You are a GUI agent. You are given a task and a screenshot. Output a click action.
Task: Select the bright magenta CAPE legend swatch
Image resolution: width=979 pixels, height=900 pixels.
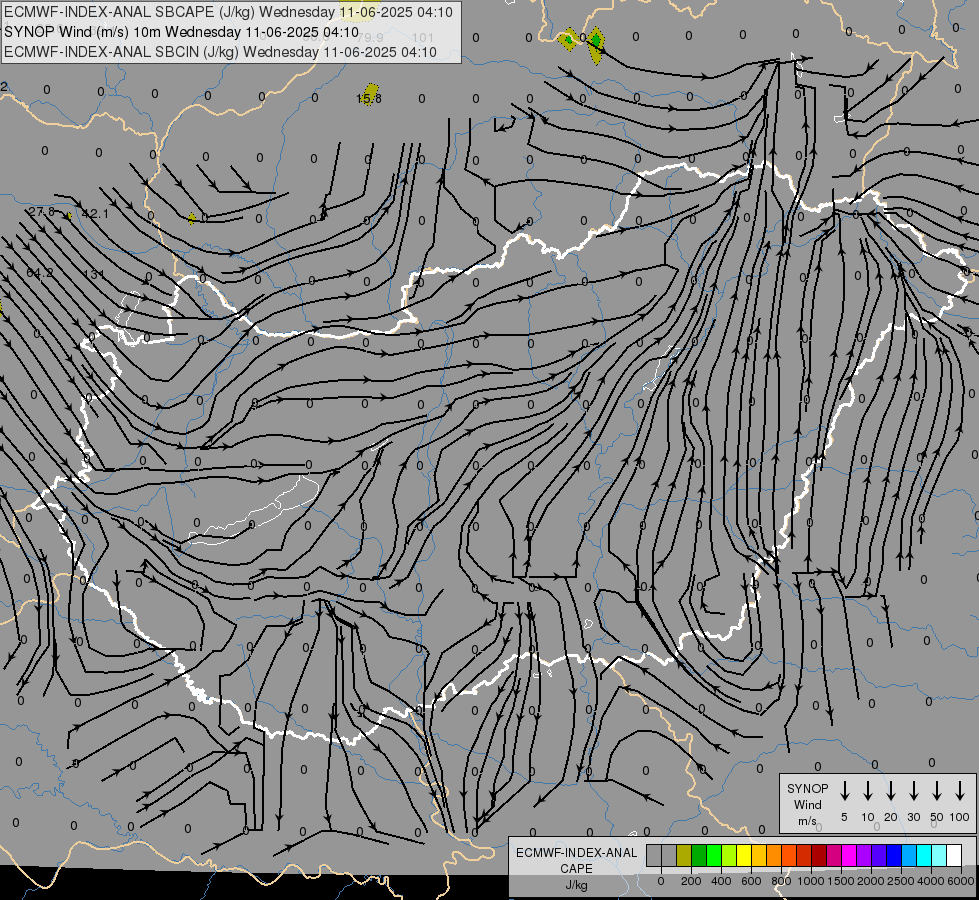(849, 856)
